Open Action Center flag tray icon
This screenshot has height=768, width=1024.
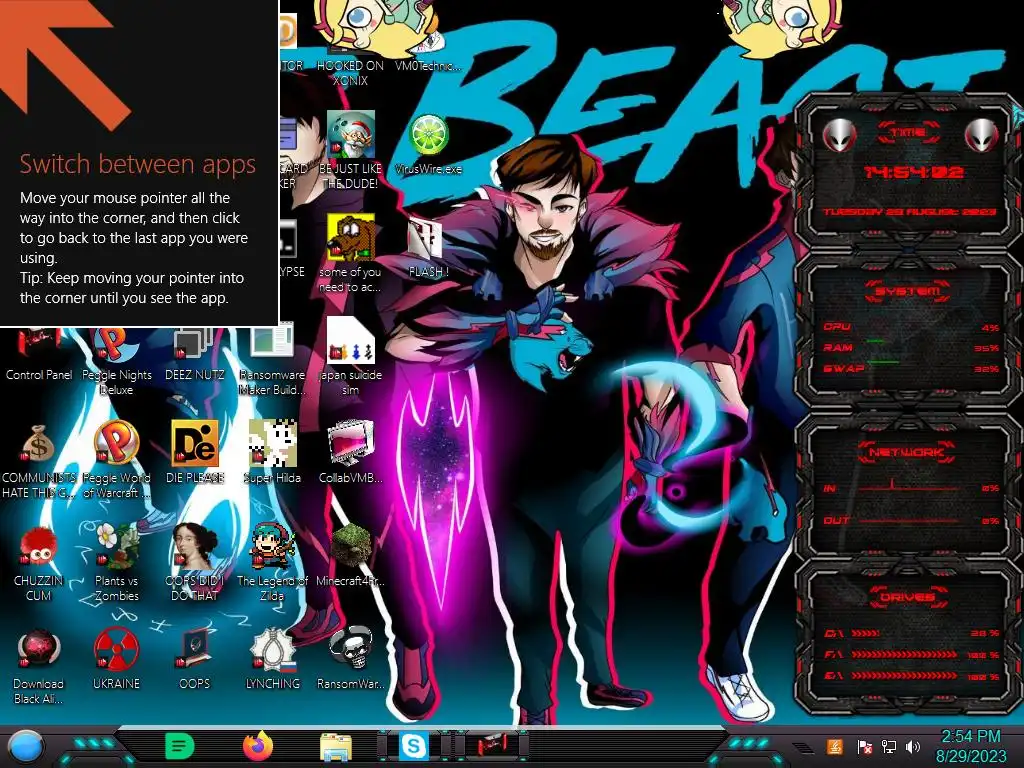point(864,746)
